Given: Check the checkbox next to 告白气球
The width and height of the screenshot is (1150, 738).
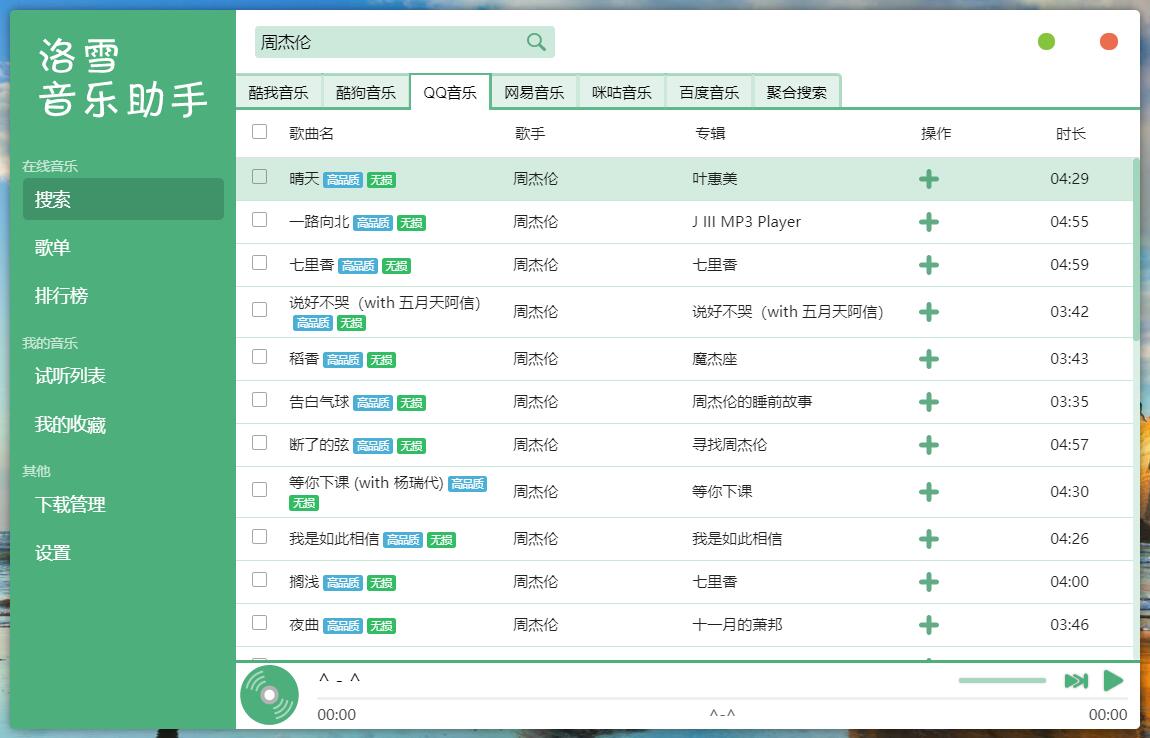Looking at the screenshot, I should tap(259, 401).
